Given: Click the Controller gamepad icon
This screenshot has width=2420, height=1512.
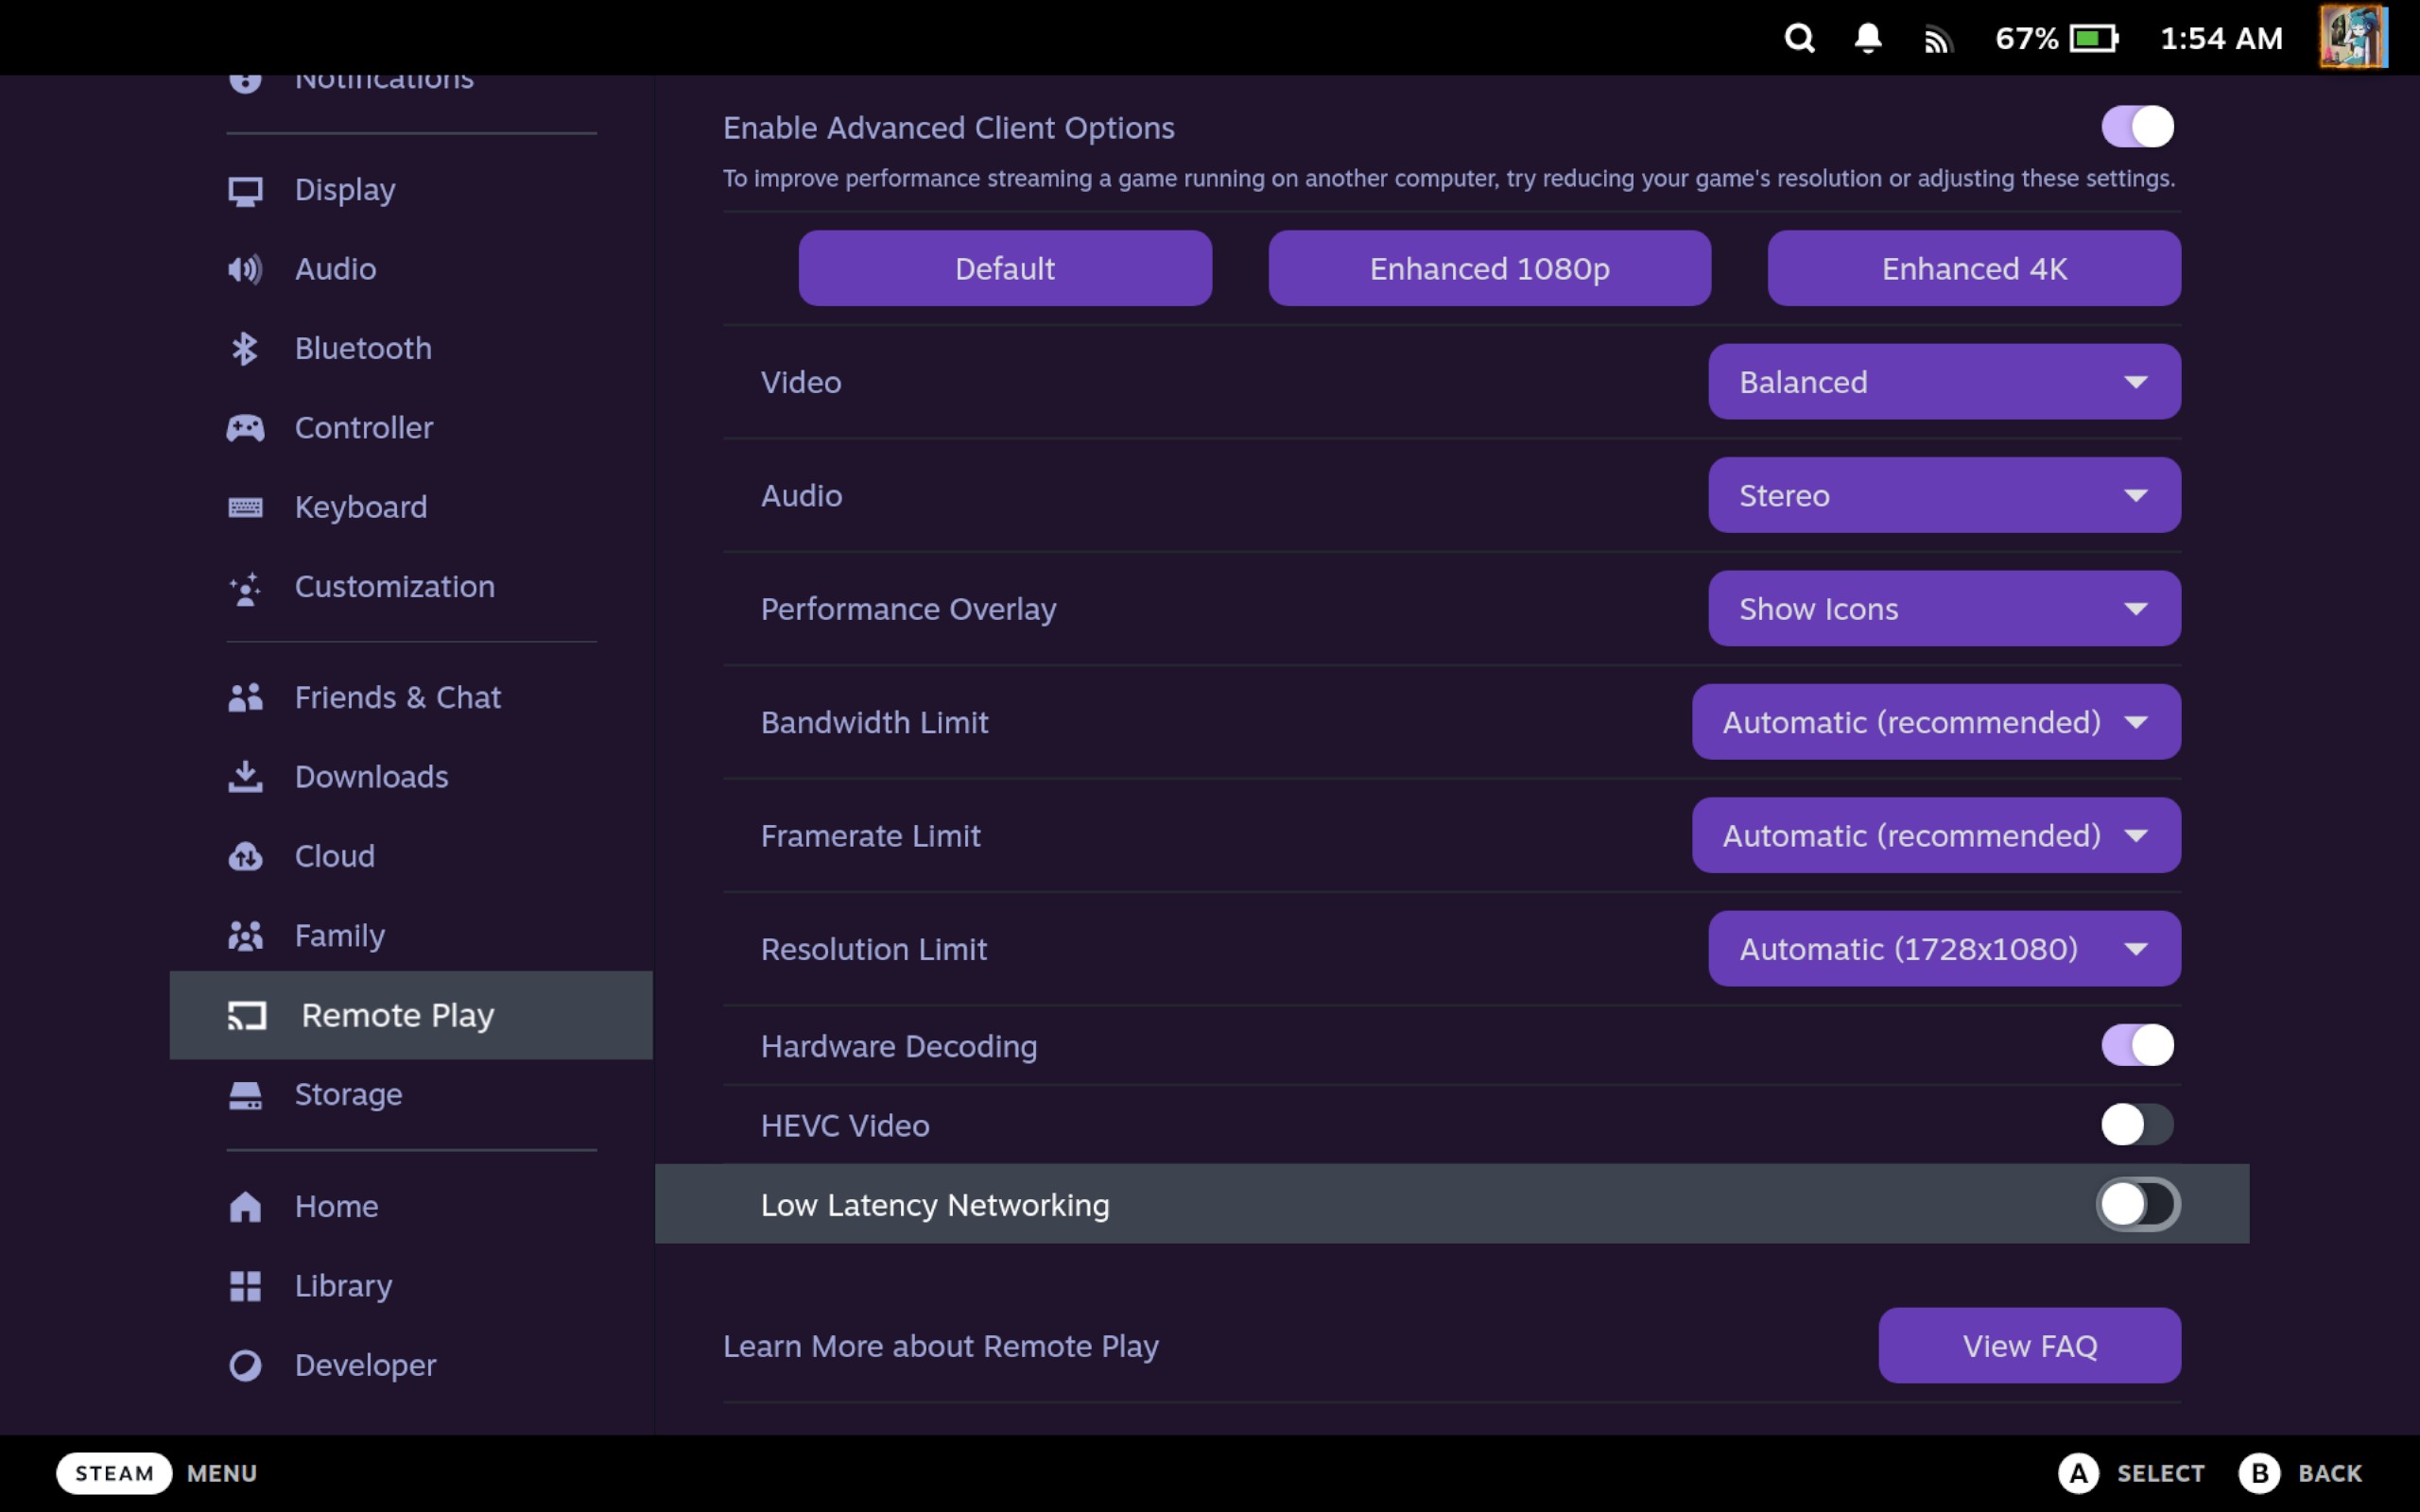Looking at the screenshot, I should tap(245, 428).
